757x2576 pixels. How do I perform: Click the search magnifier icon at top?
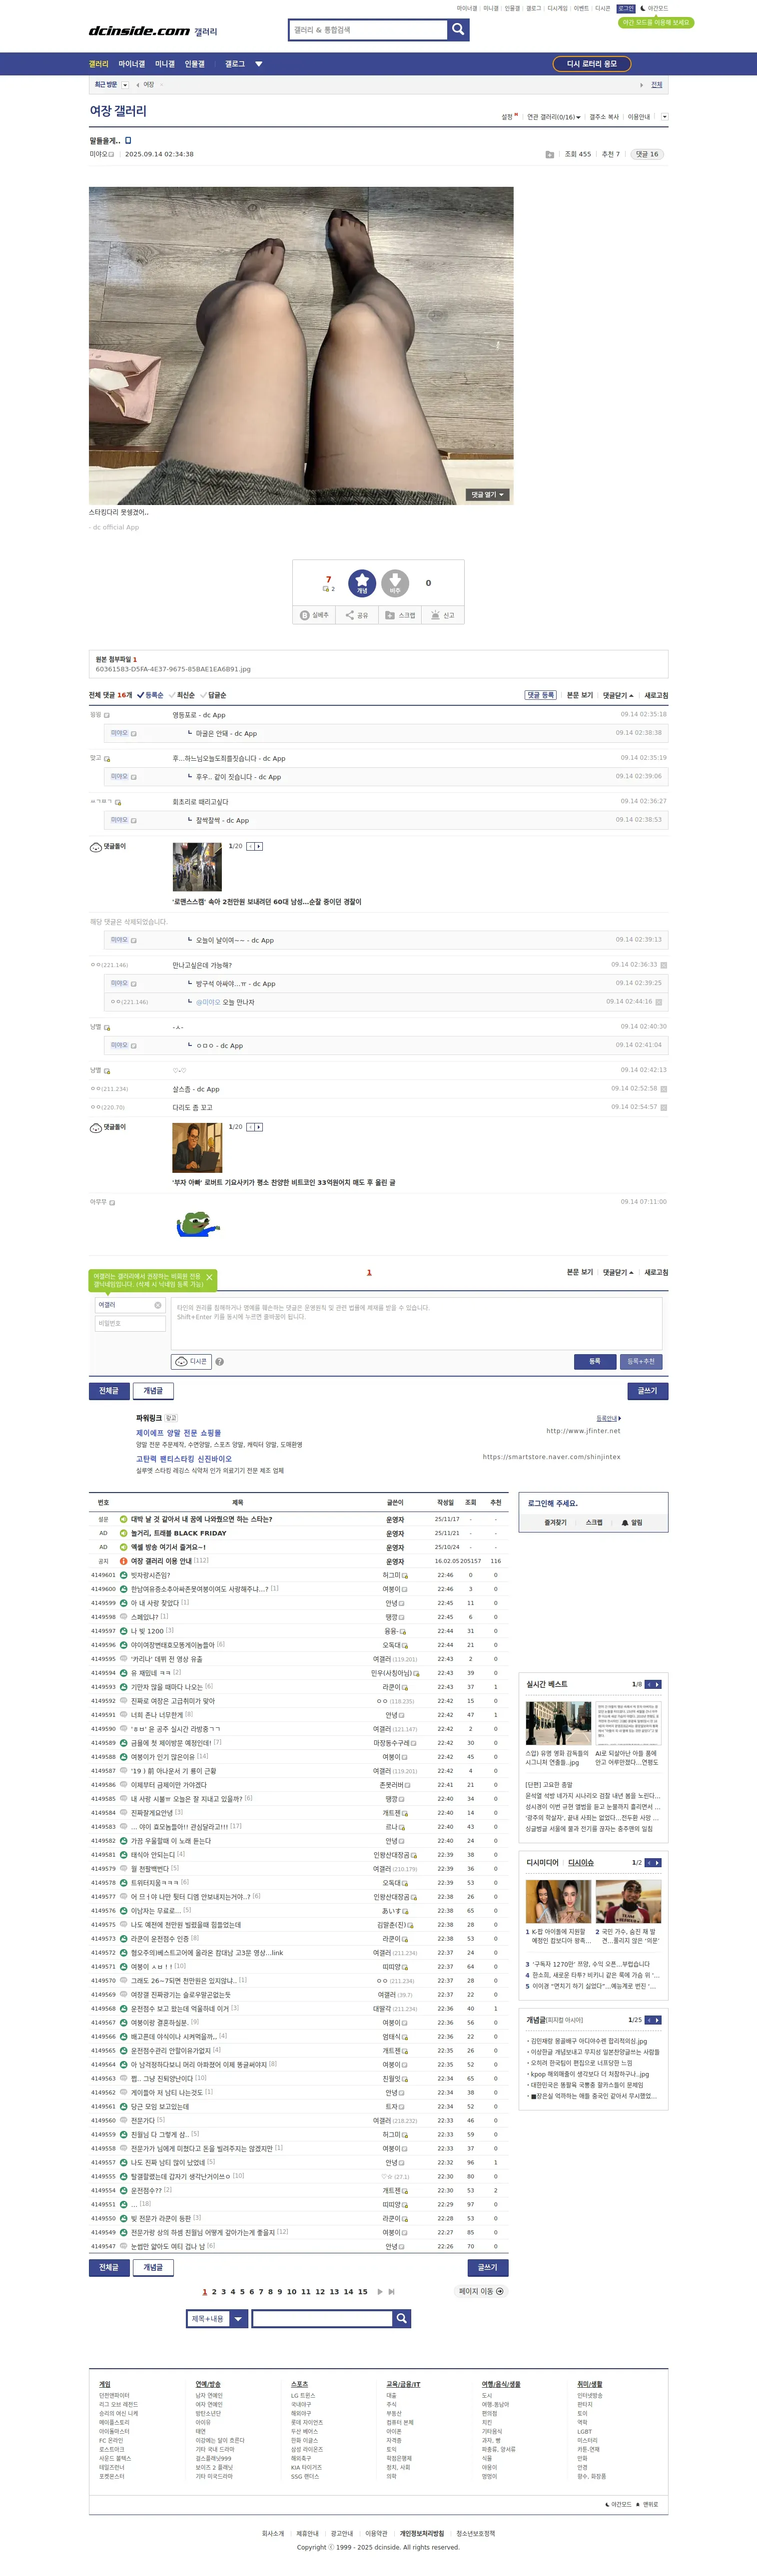(457, 29)
